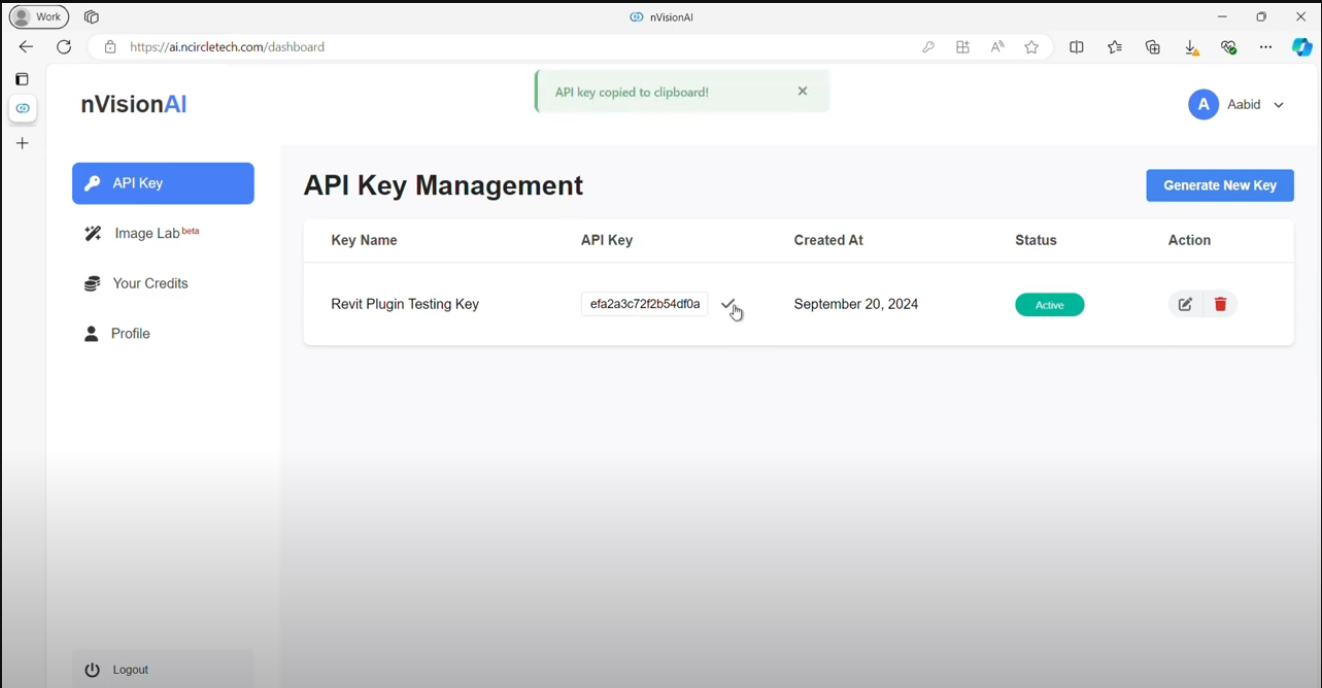Screen dimensions: 1322x688
Task: Click the Key Name column header
Action: (x=364, y=240)
